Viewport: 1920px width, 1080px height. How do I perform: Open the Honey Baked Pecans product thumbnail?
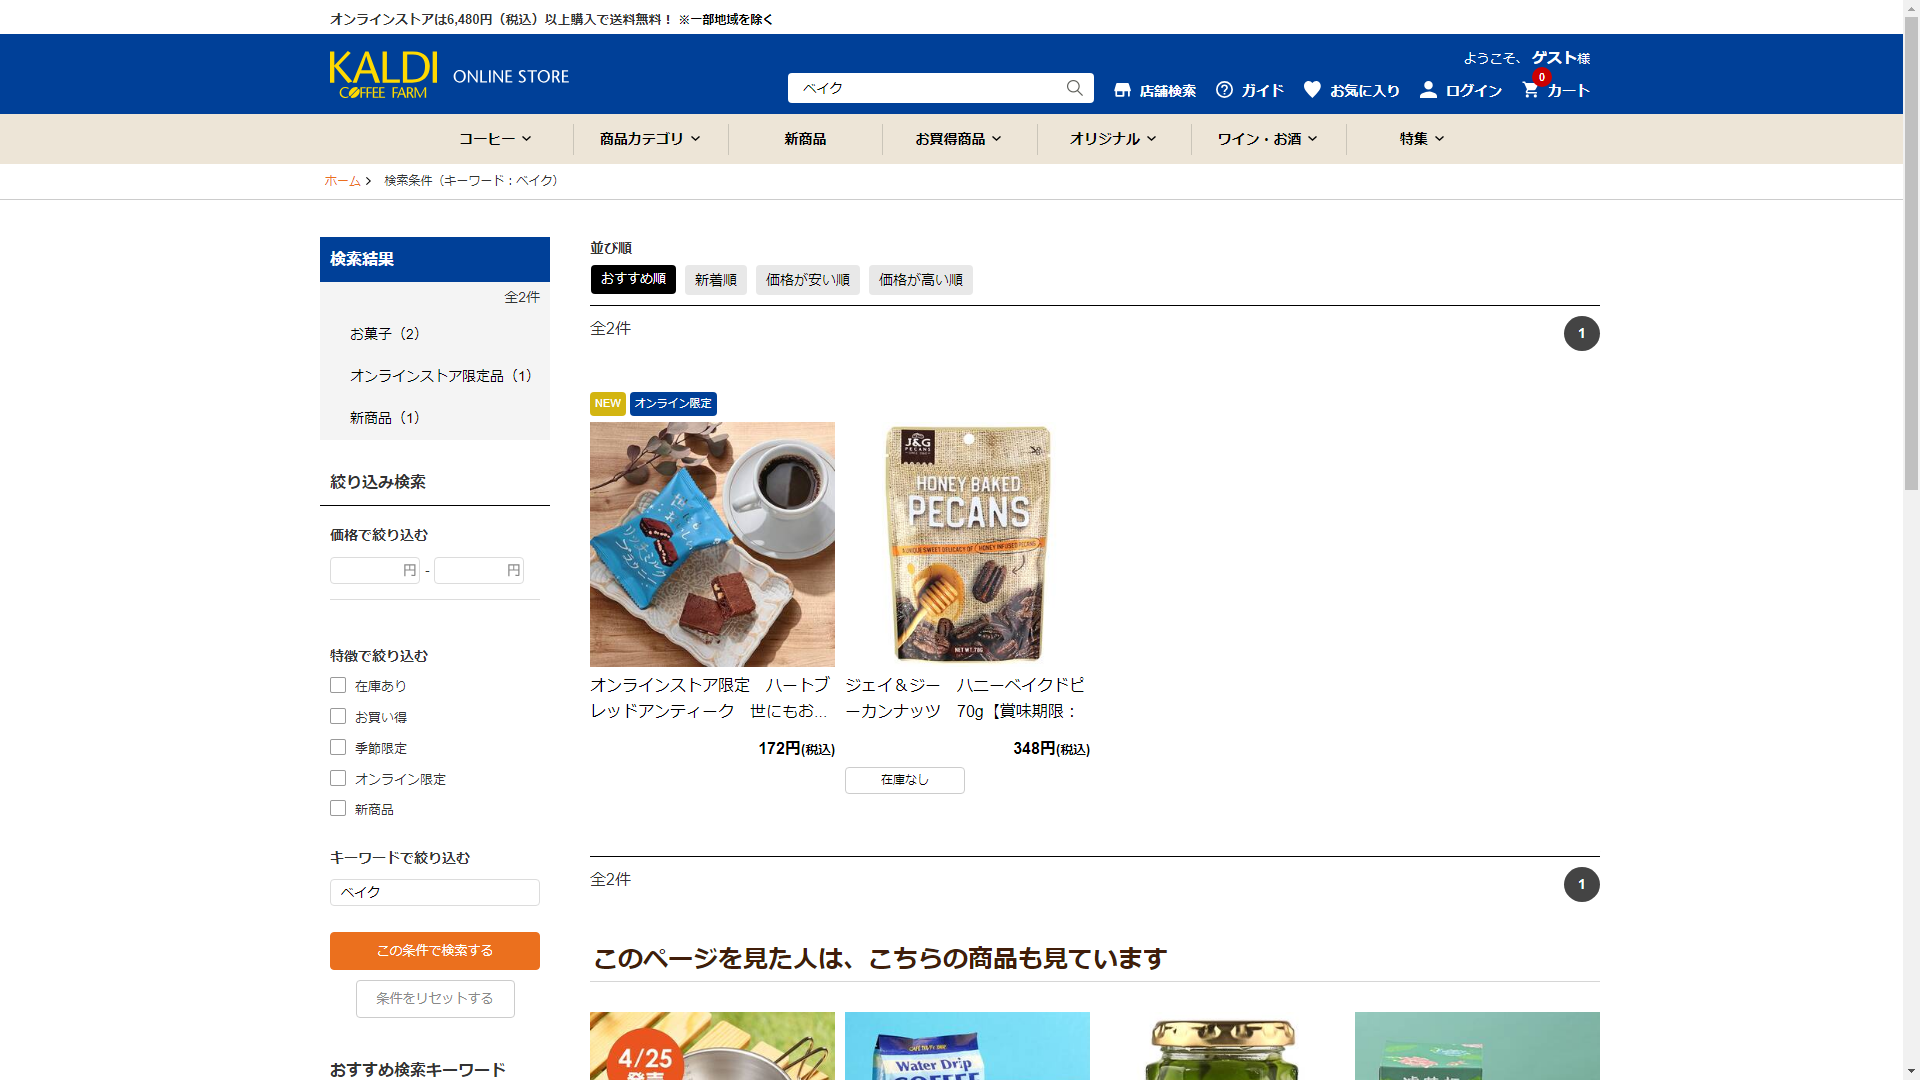[x=967, y=543]
